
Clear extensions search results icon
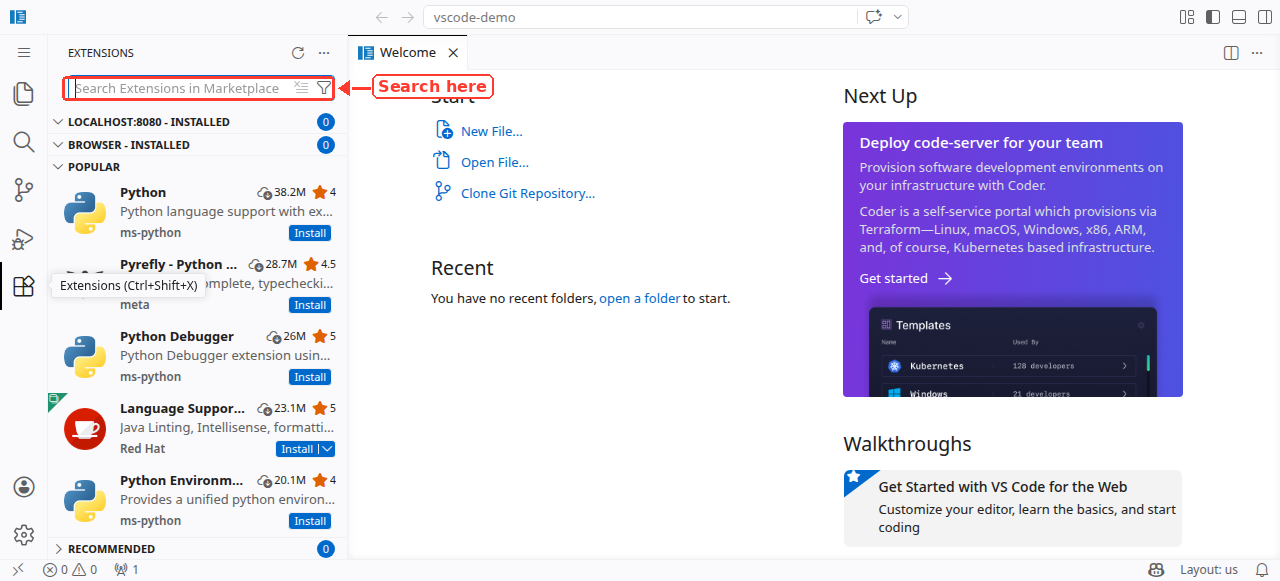pos(301,88)
